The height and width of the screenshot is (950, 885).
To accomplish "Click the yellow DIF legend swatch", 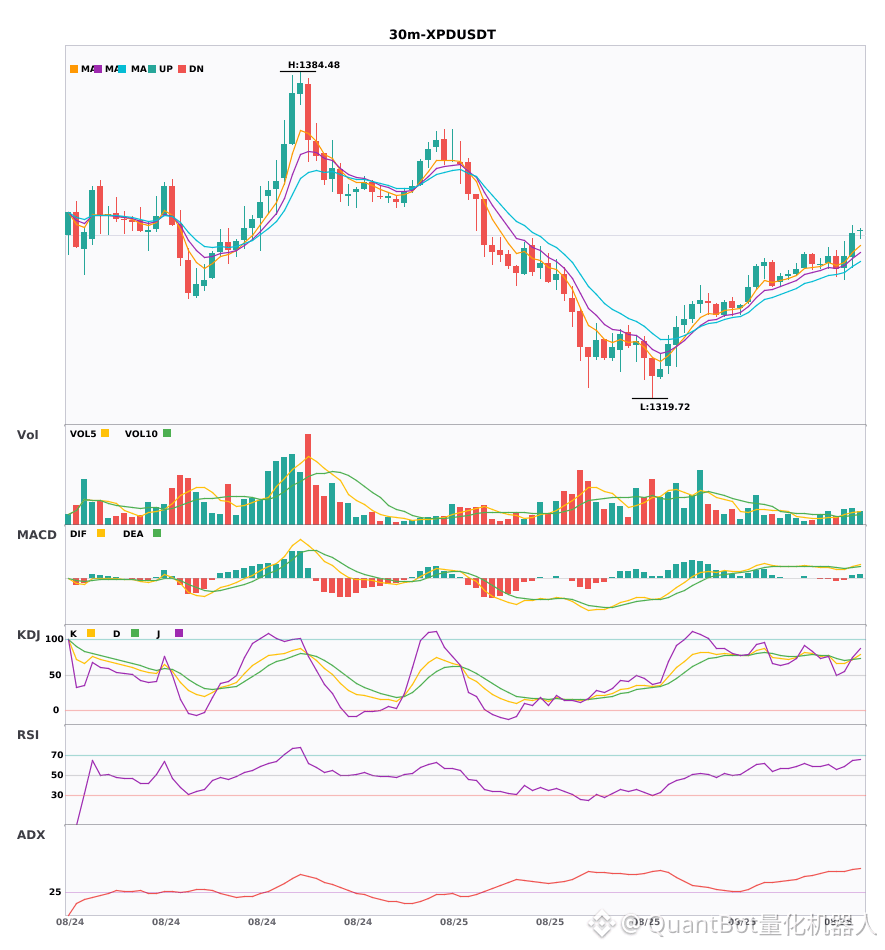I will 101,533.
